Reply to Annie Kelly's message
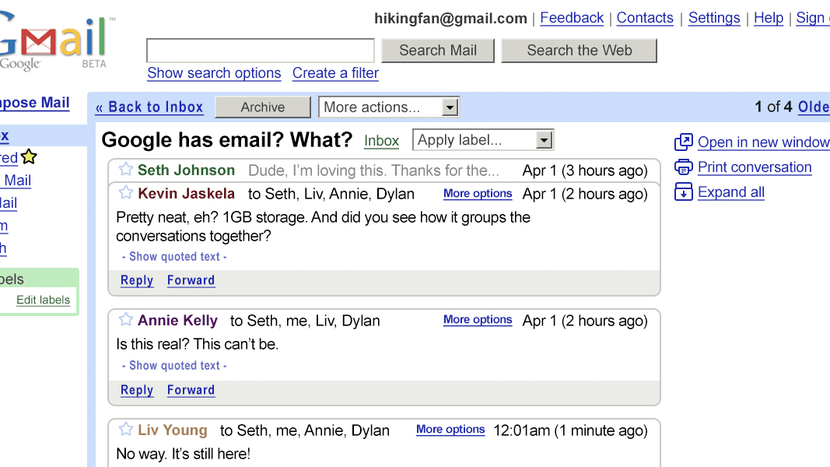 137,390
